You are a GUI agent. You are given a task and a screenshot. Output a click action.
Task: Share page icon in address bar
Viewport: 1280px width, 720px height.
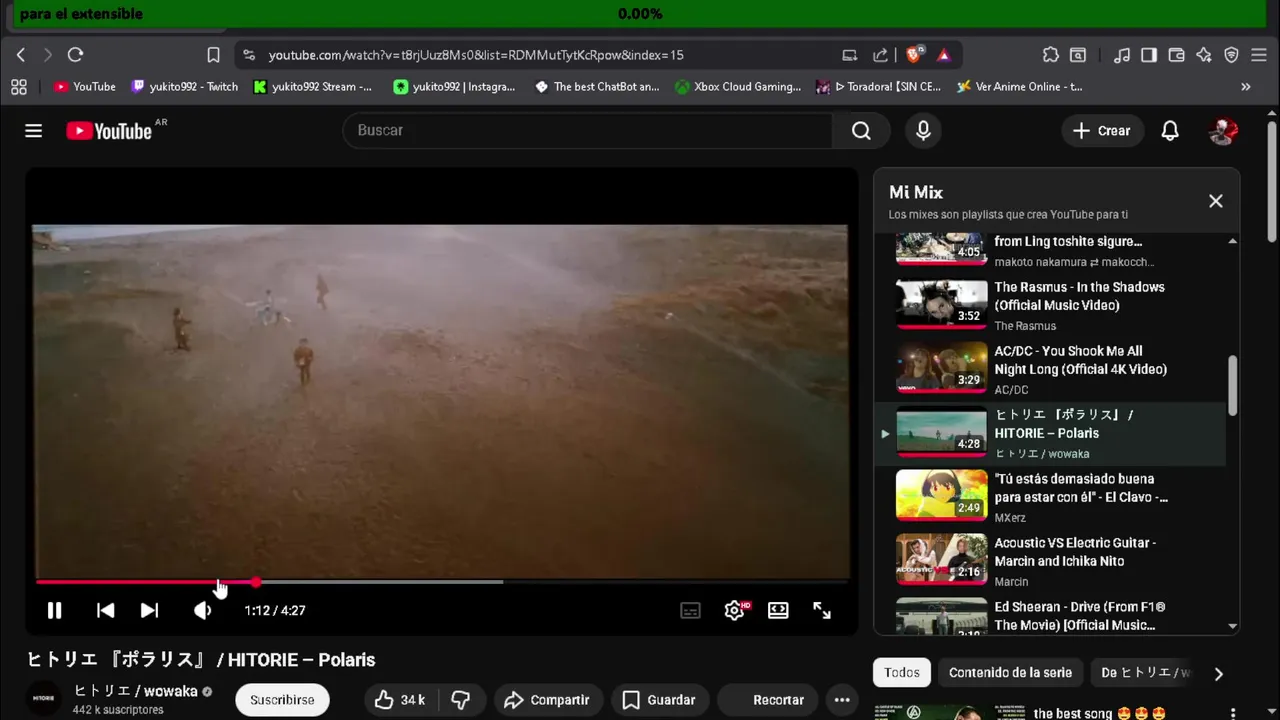click(880, 55)
